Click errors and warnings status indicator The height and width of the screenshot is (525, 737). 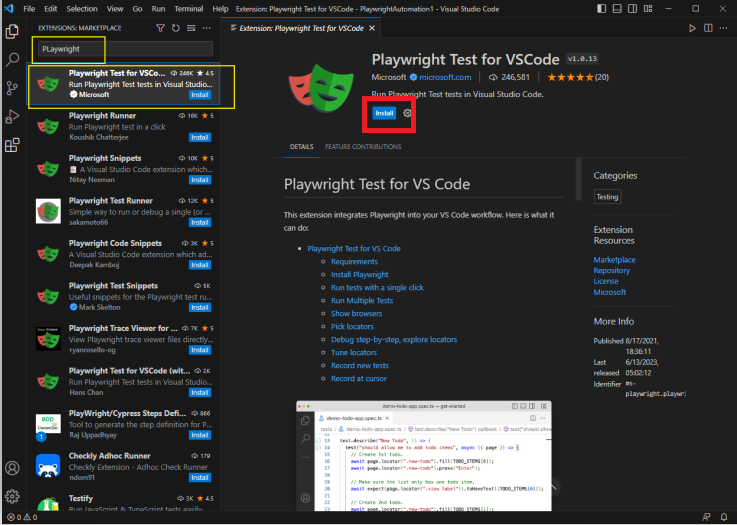click(22, 517)
